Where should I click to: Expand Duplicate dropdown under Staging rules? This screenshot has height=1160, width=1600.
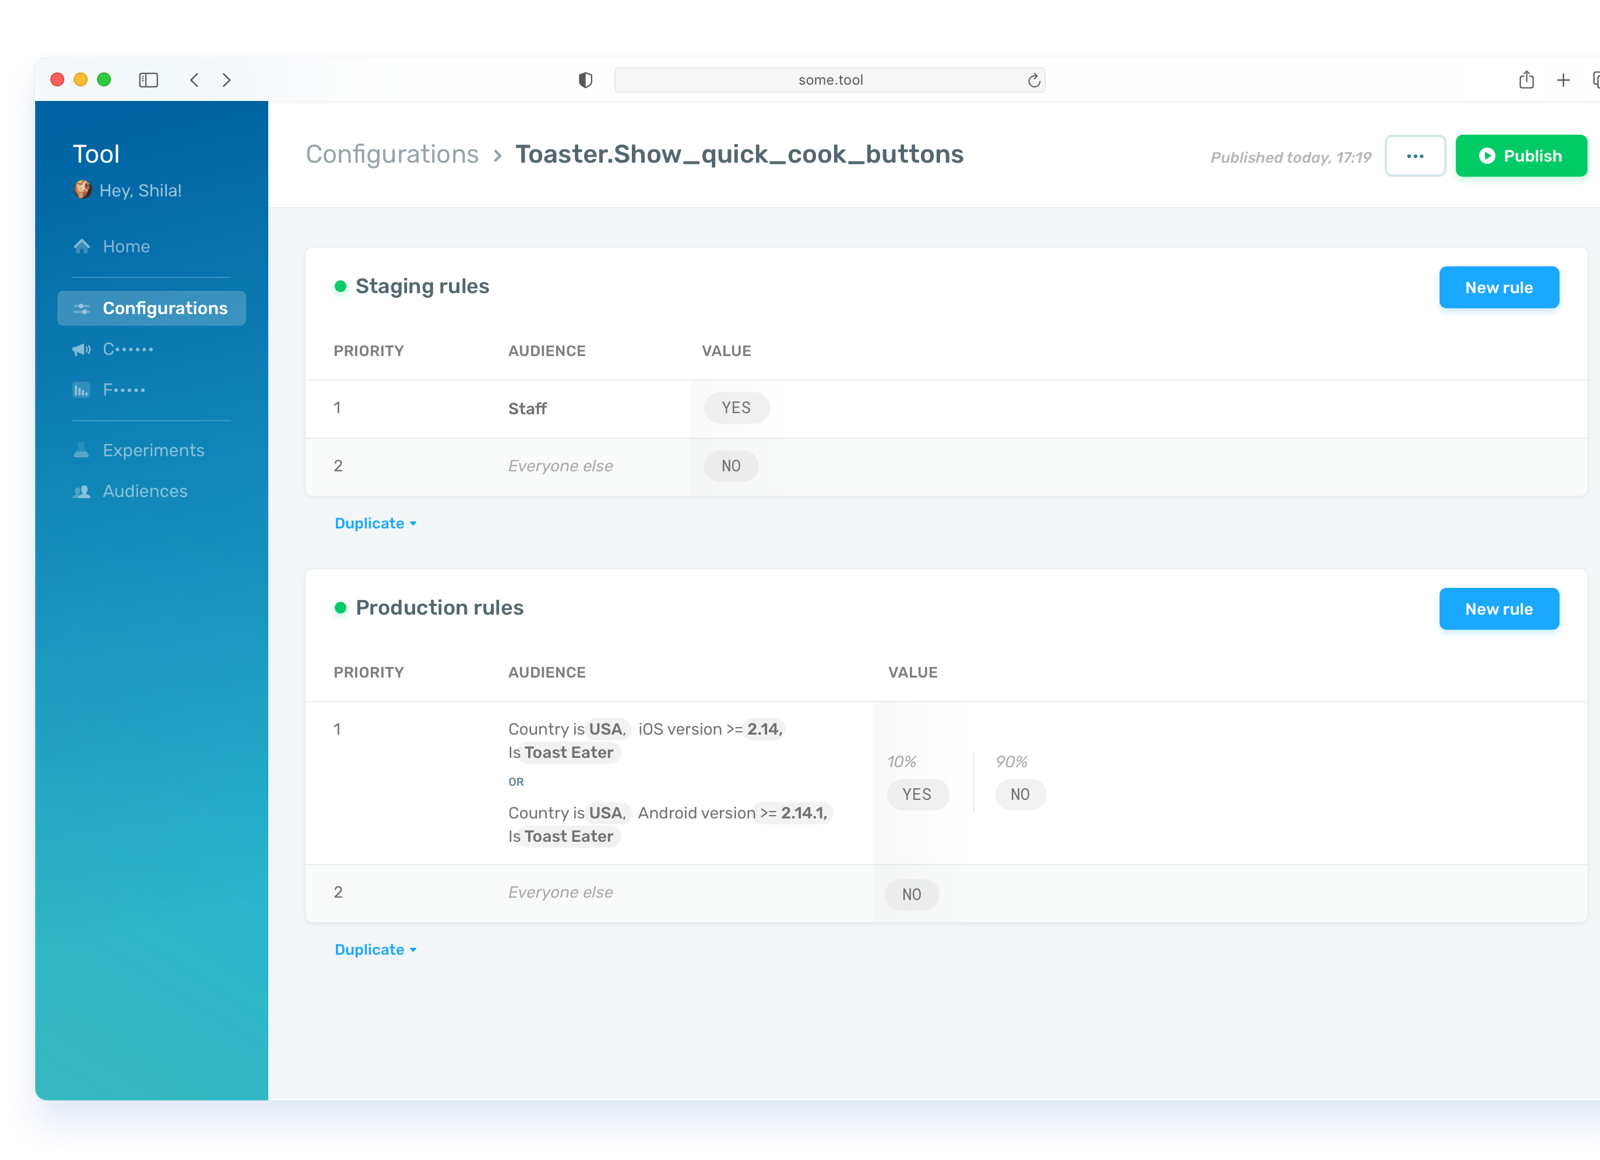375,523
